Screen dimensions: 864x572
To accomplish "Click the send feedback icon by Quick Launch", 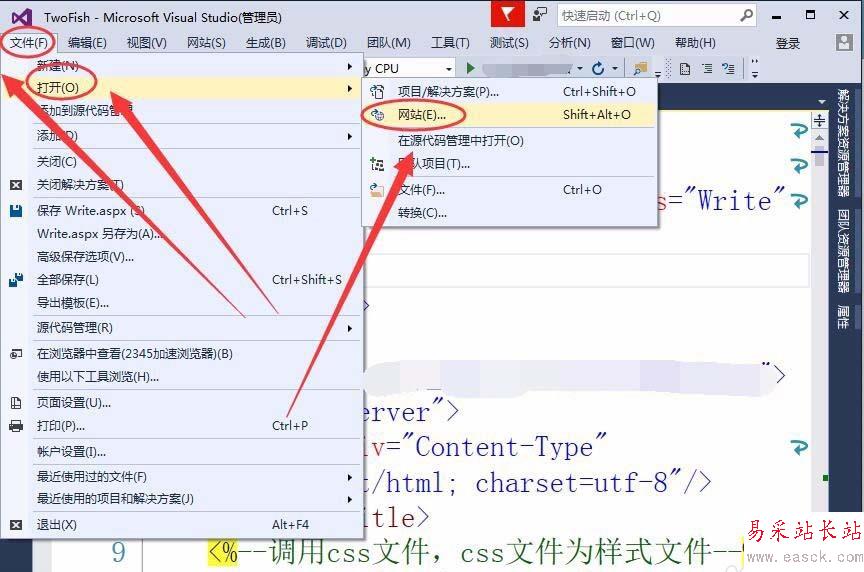I will pos(540,14).
